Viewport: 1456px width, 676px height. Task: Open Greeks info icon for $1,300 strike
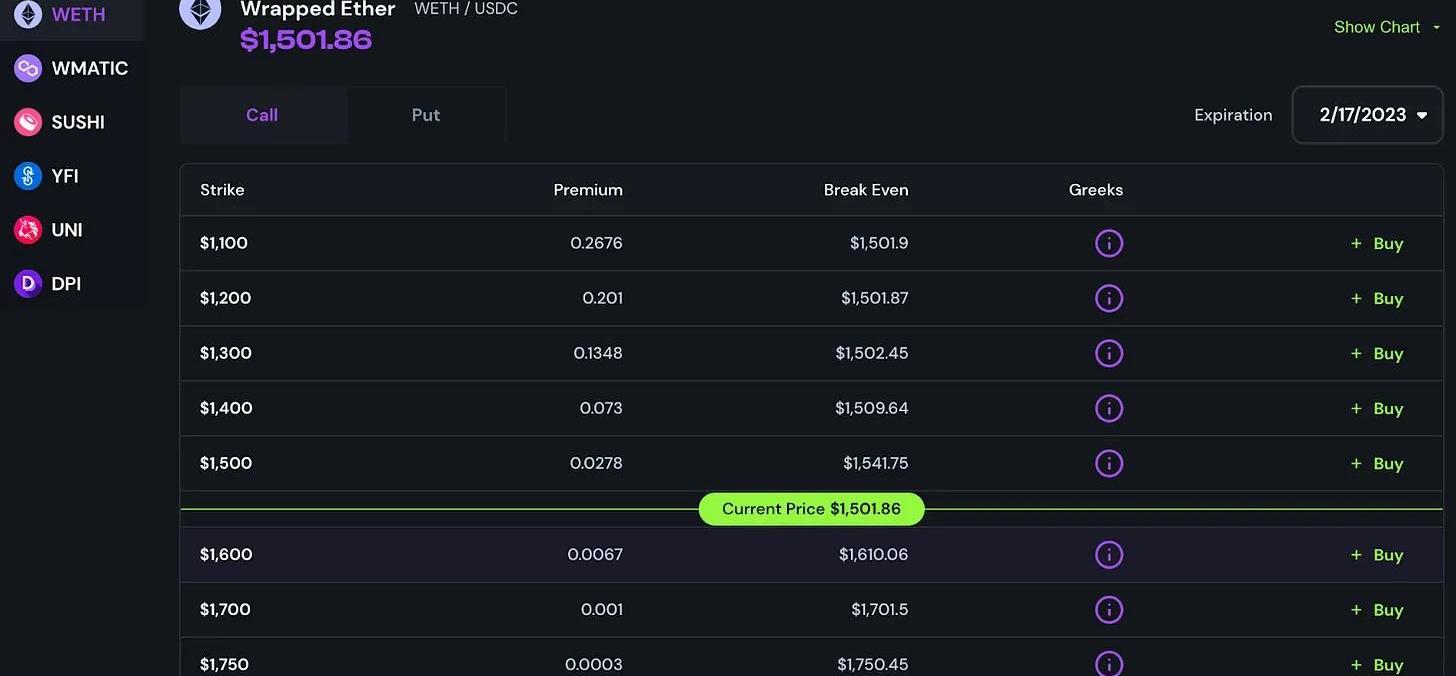click(1109, 353)
